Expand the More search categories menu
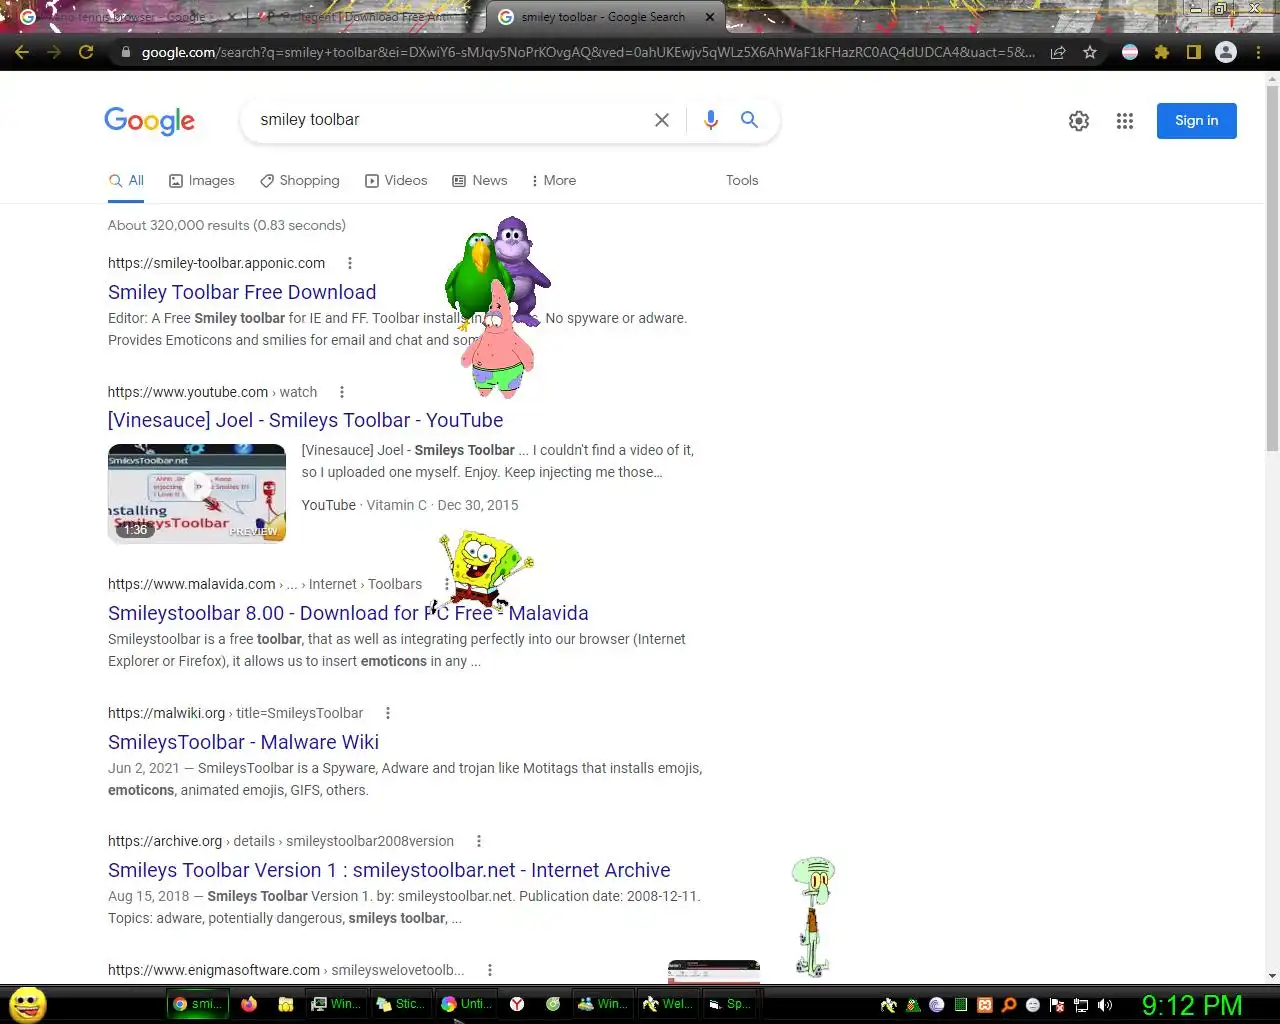1280x1024 pixels. pos(553,181)
